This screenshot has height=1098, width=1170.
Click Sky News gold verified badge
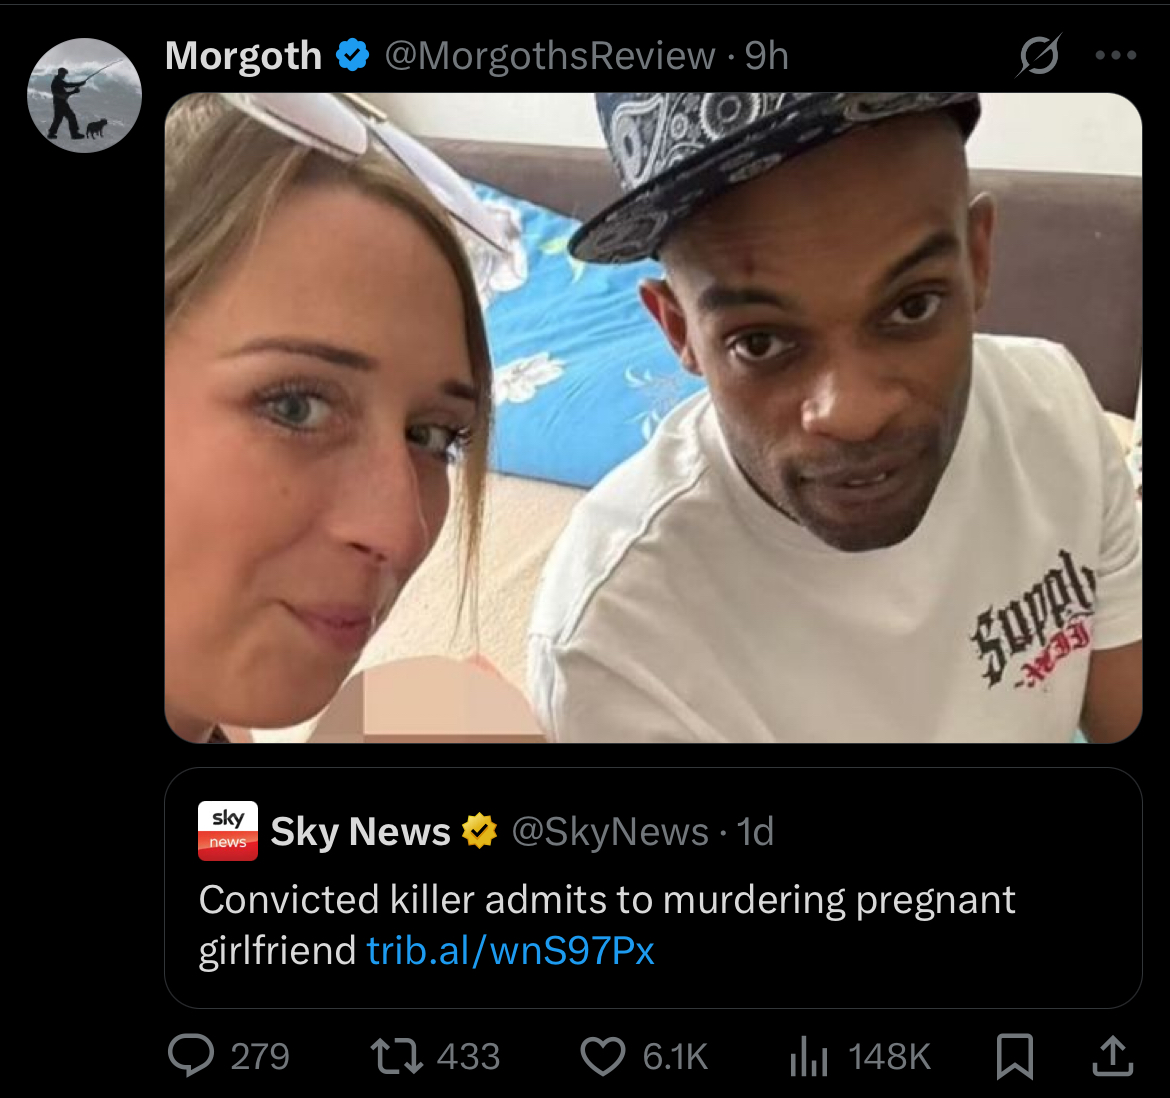pyautogui.click(x=479, y=831)
